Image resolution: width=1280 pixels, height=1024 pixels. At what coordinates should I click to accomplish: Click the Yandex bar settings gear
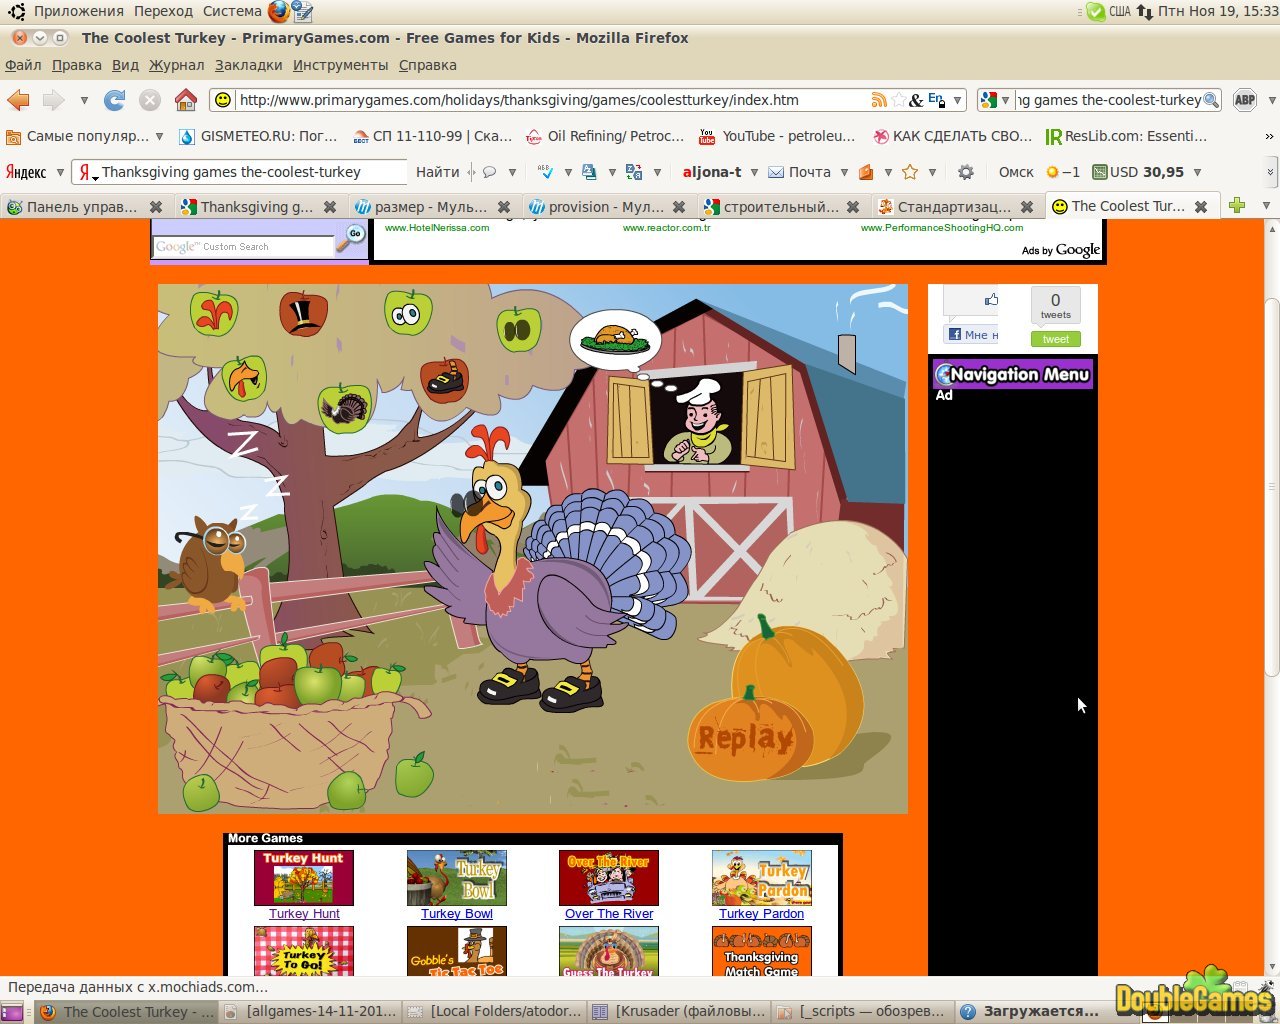[966, 172]
